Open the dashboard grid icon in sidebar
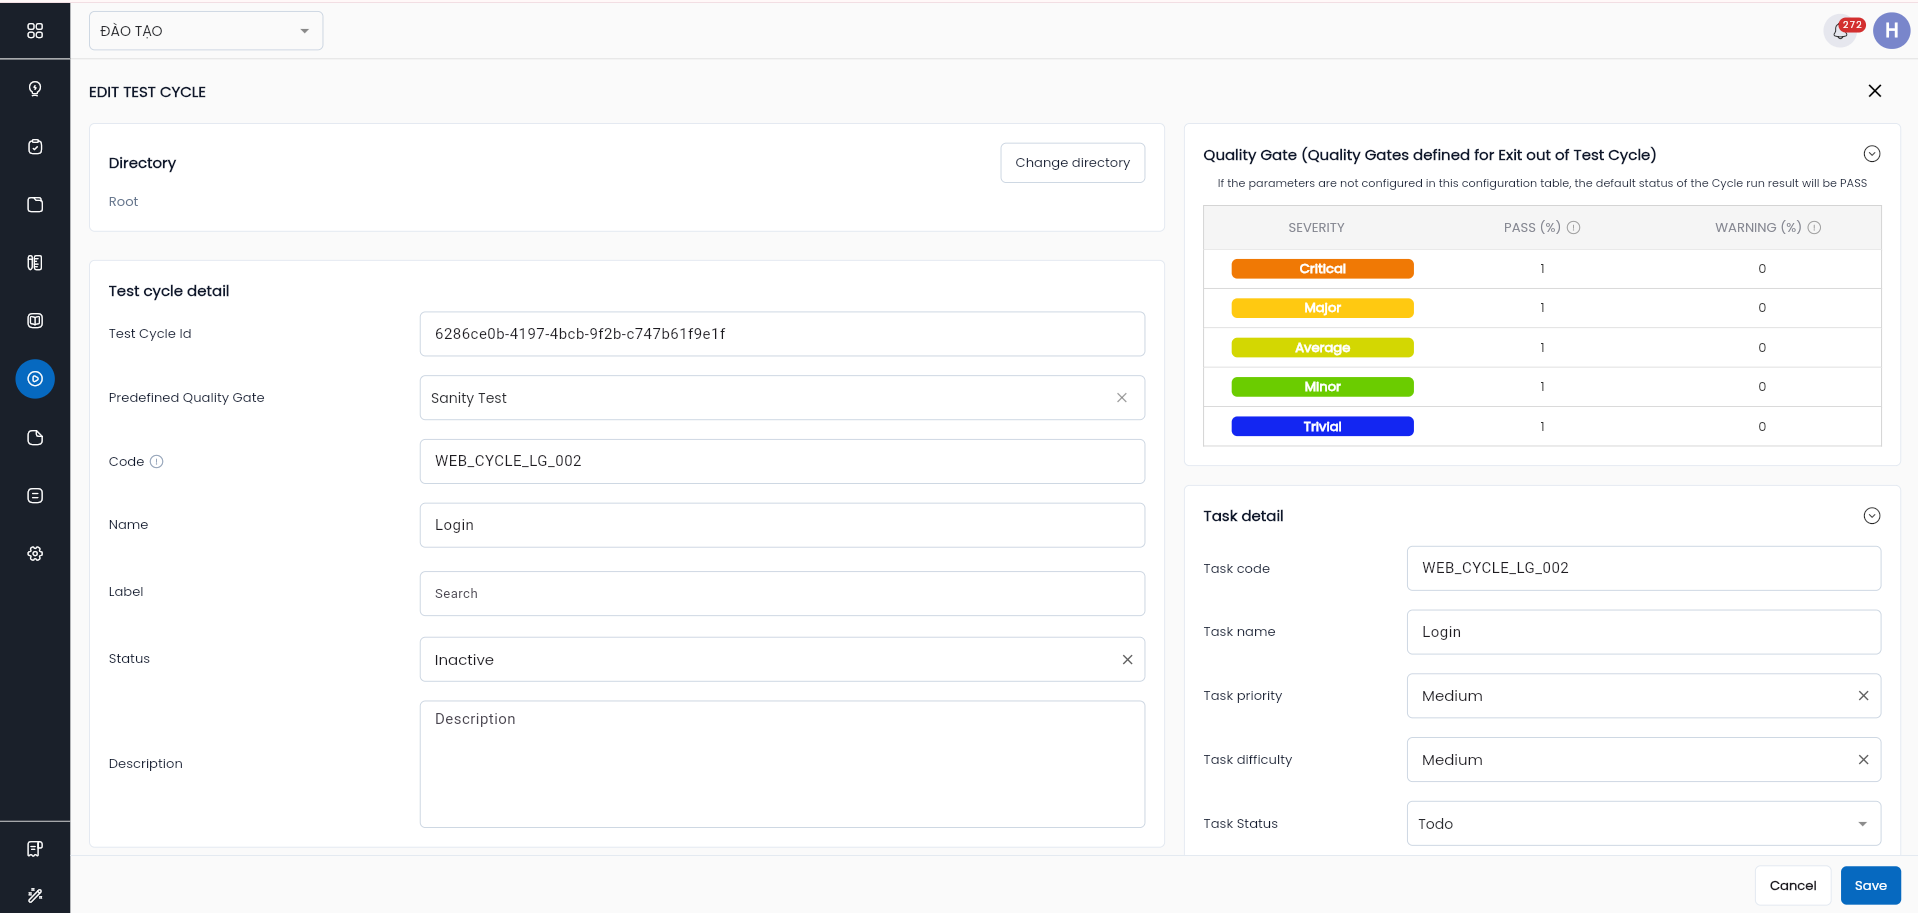The image size is (1918, 913). [35, 31]
